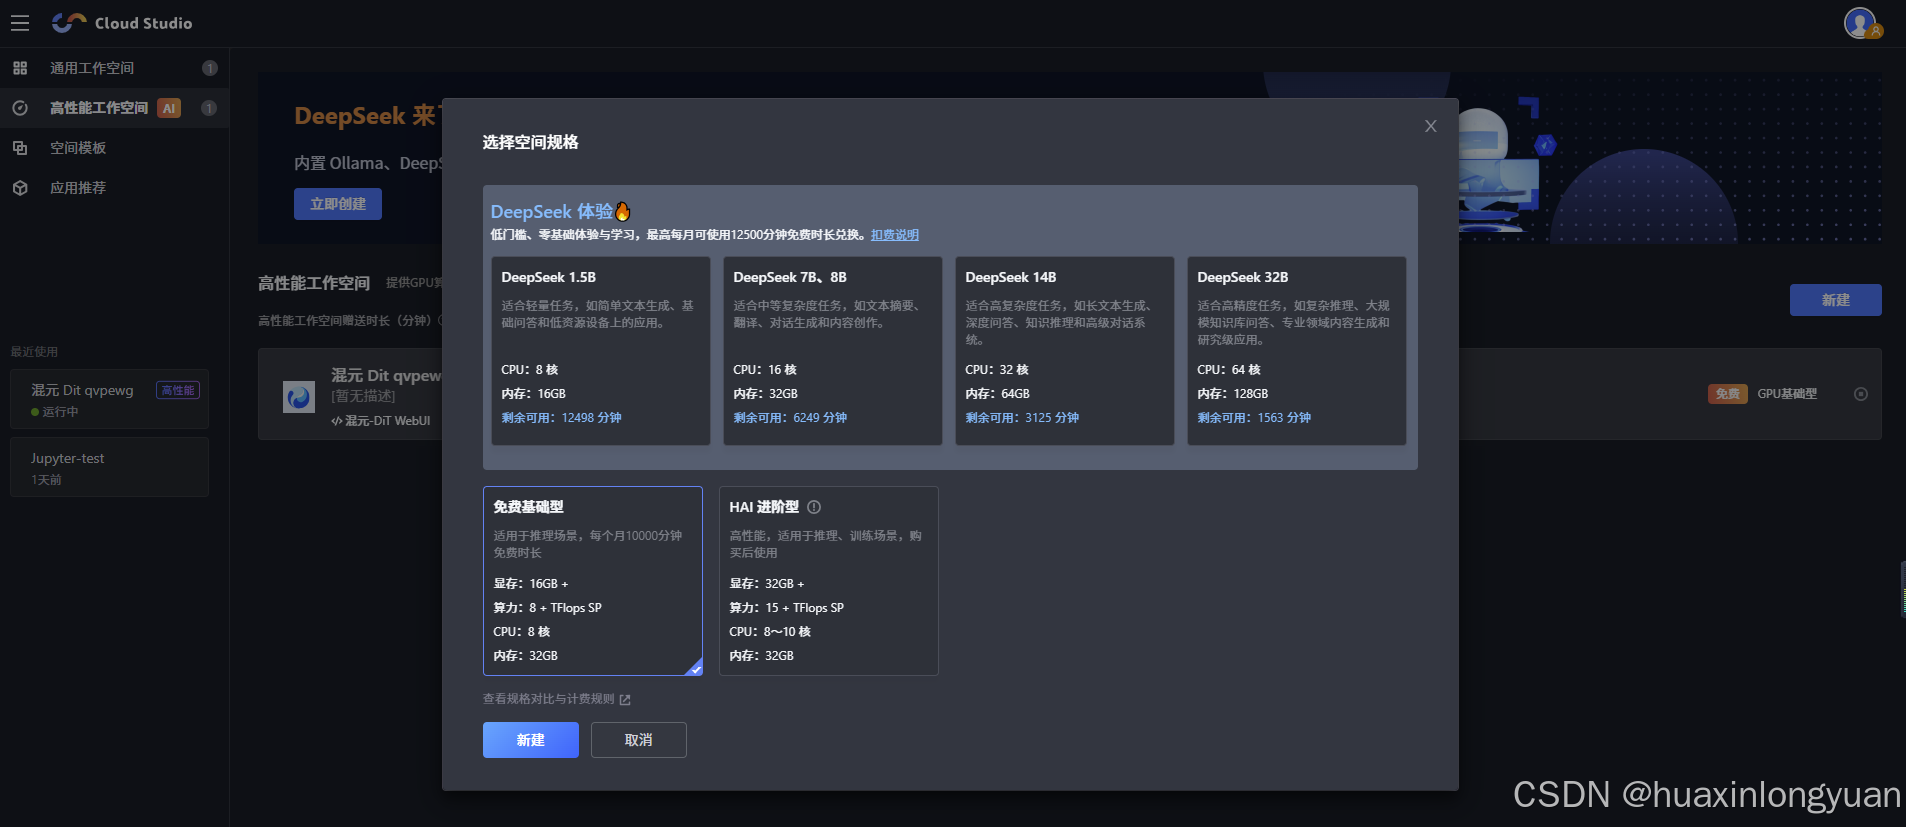The width and height of the screenshot is (1906, 827).
Task: Click the count badge beside 高性能工作空间
Action: click(x=209, y=108)
